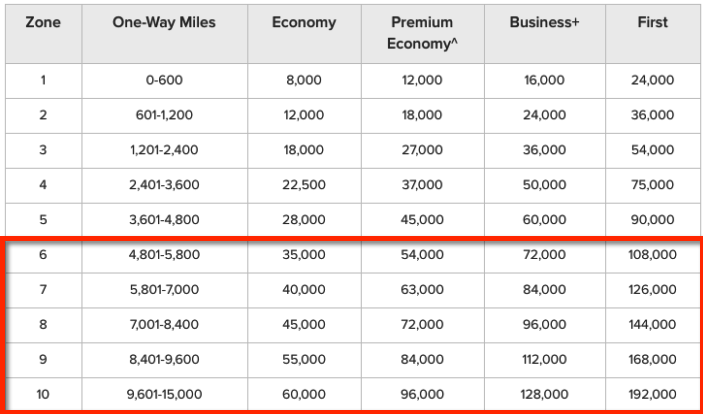Screen dimensions: 703x414
Task: Click the Economy column header
Action: [304, 22]
